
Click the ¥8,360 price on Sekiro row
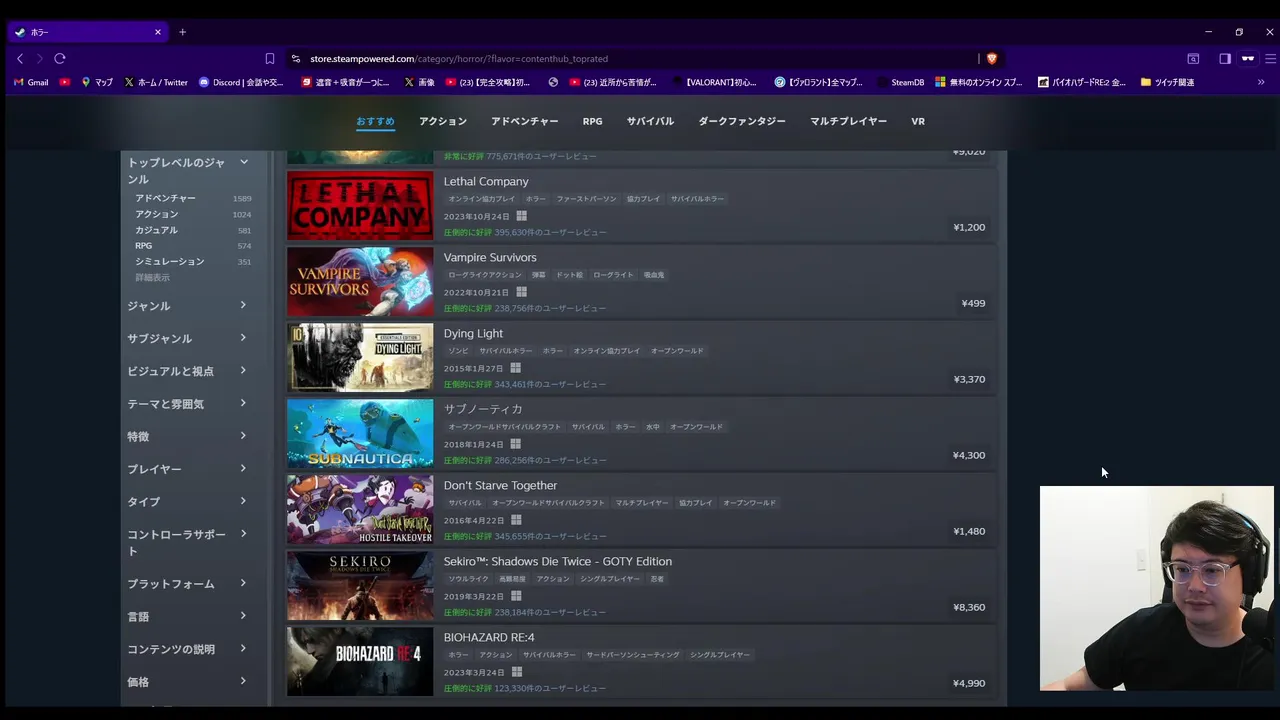pyautogui.click(x=969, y=607)
